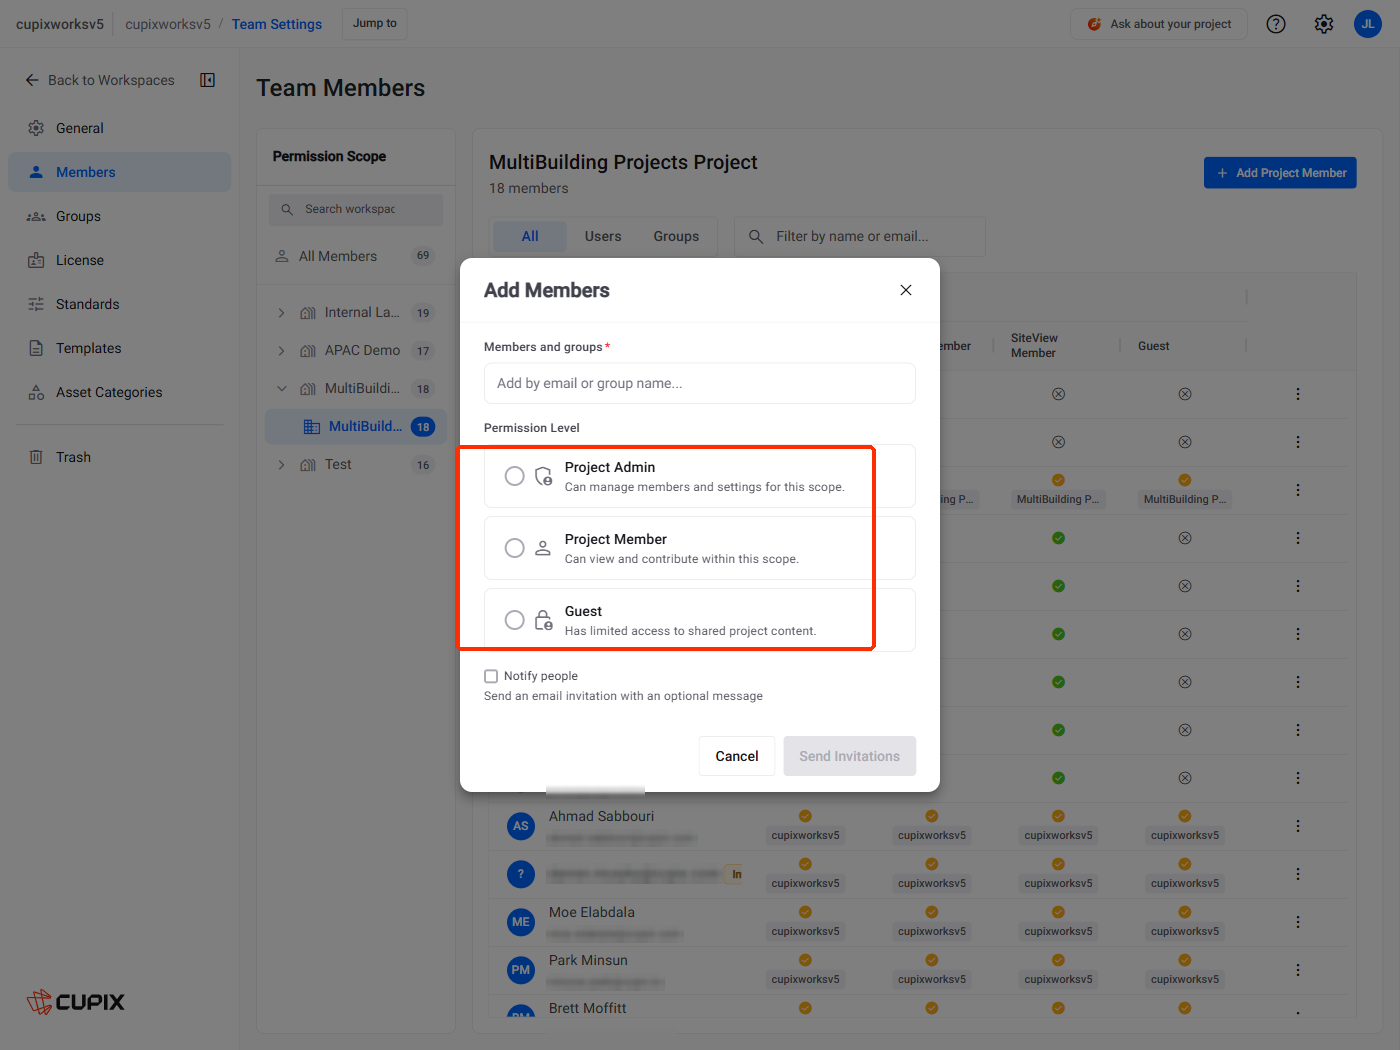Switch to the Groups tab
This screenshot has height=1050, width=1400.
pos(676,236)
